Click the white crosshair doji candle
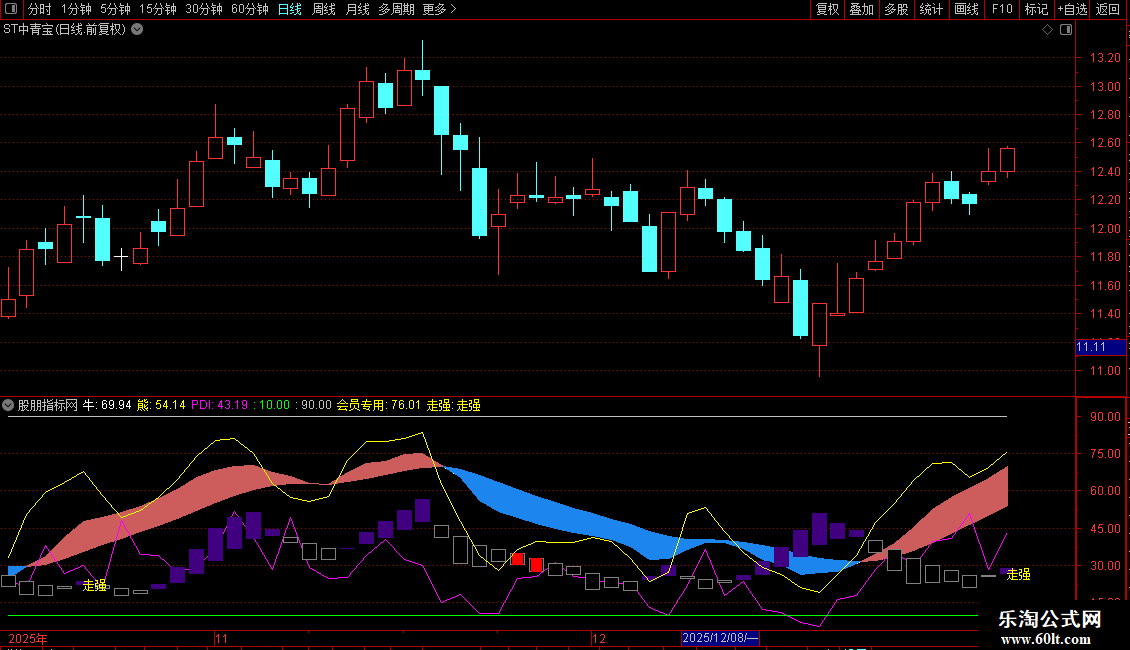This screenshot has height=650, width=1130. (121, 257)
